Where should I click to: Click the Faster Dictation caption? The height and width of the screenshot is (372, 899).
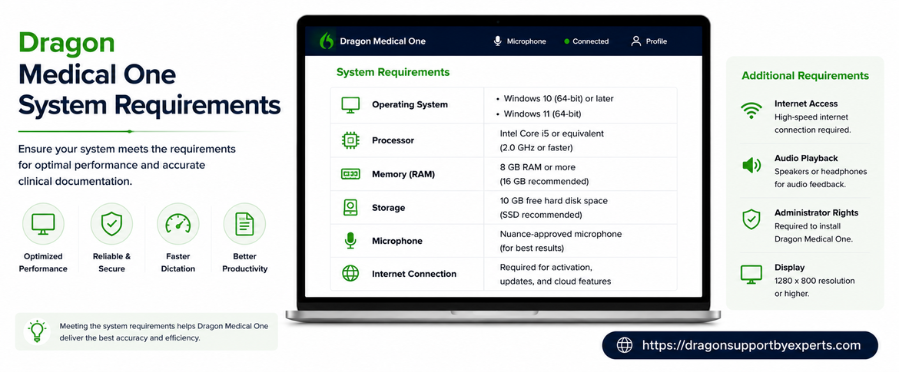click(178, 263)
